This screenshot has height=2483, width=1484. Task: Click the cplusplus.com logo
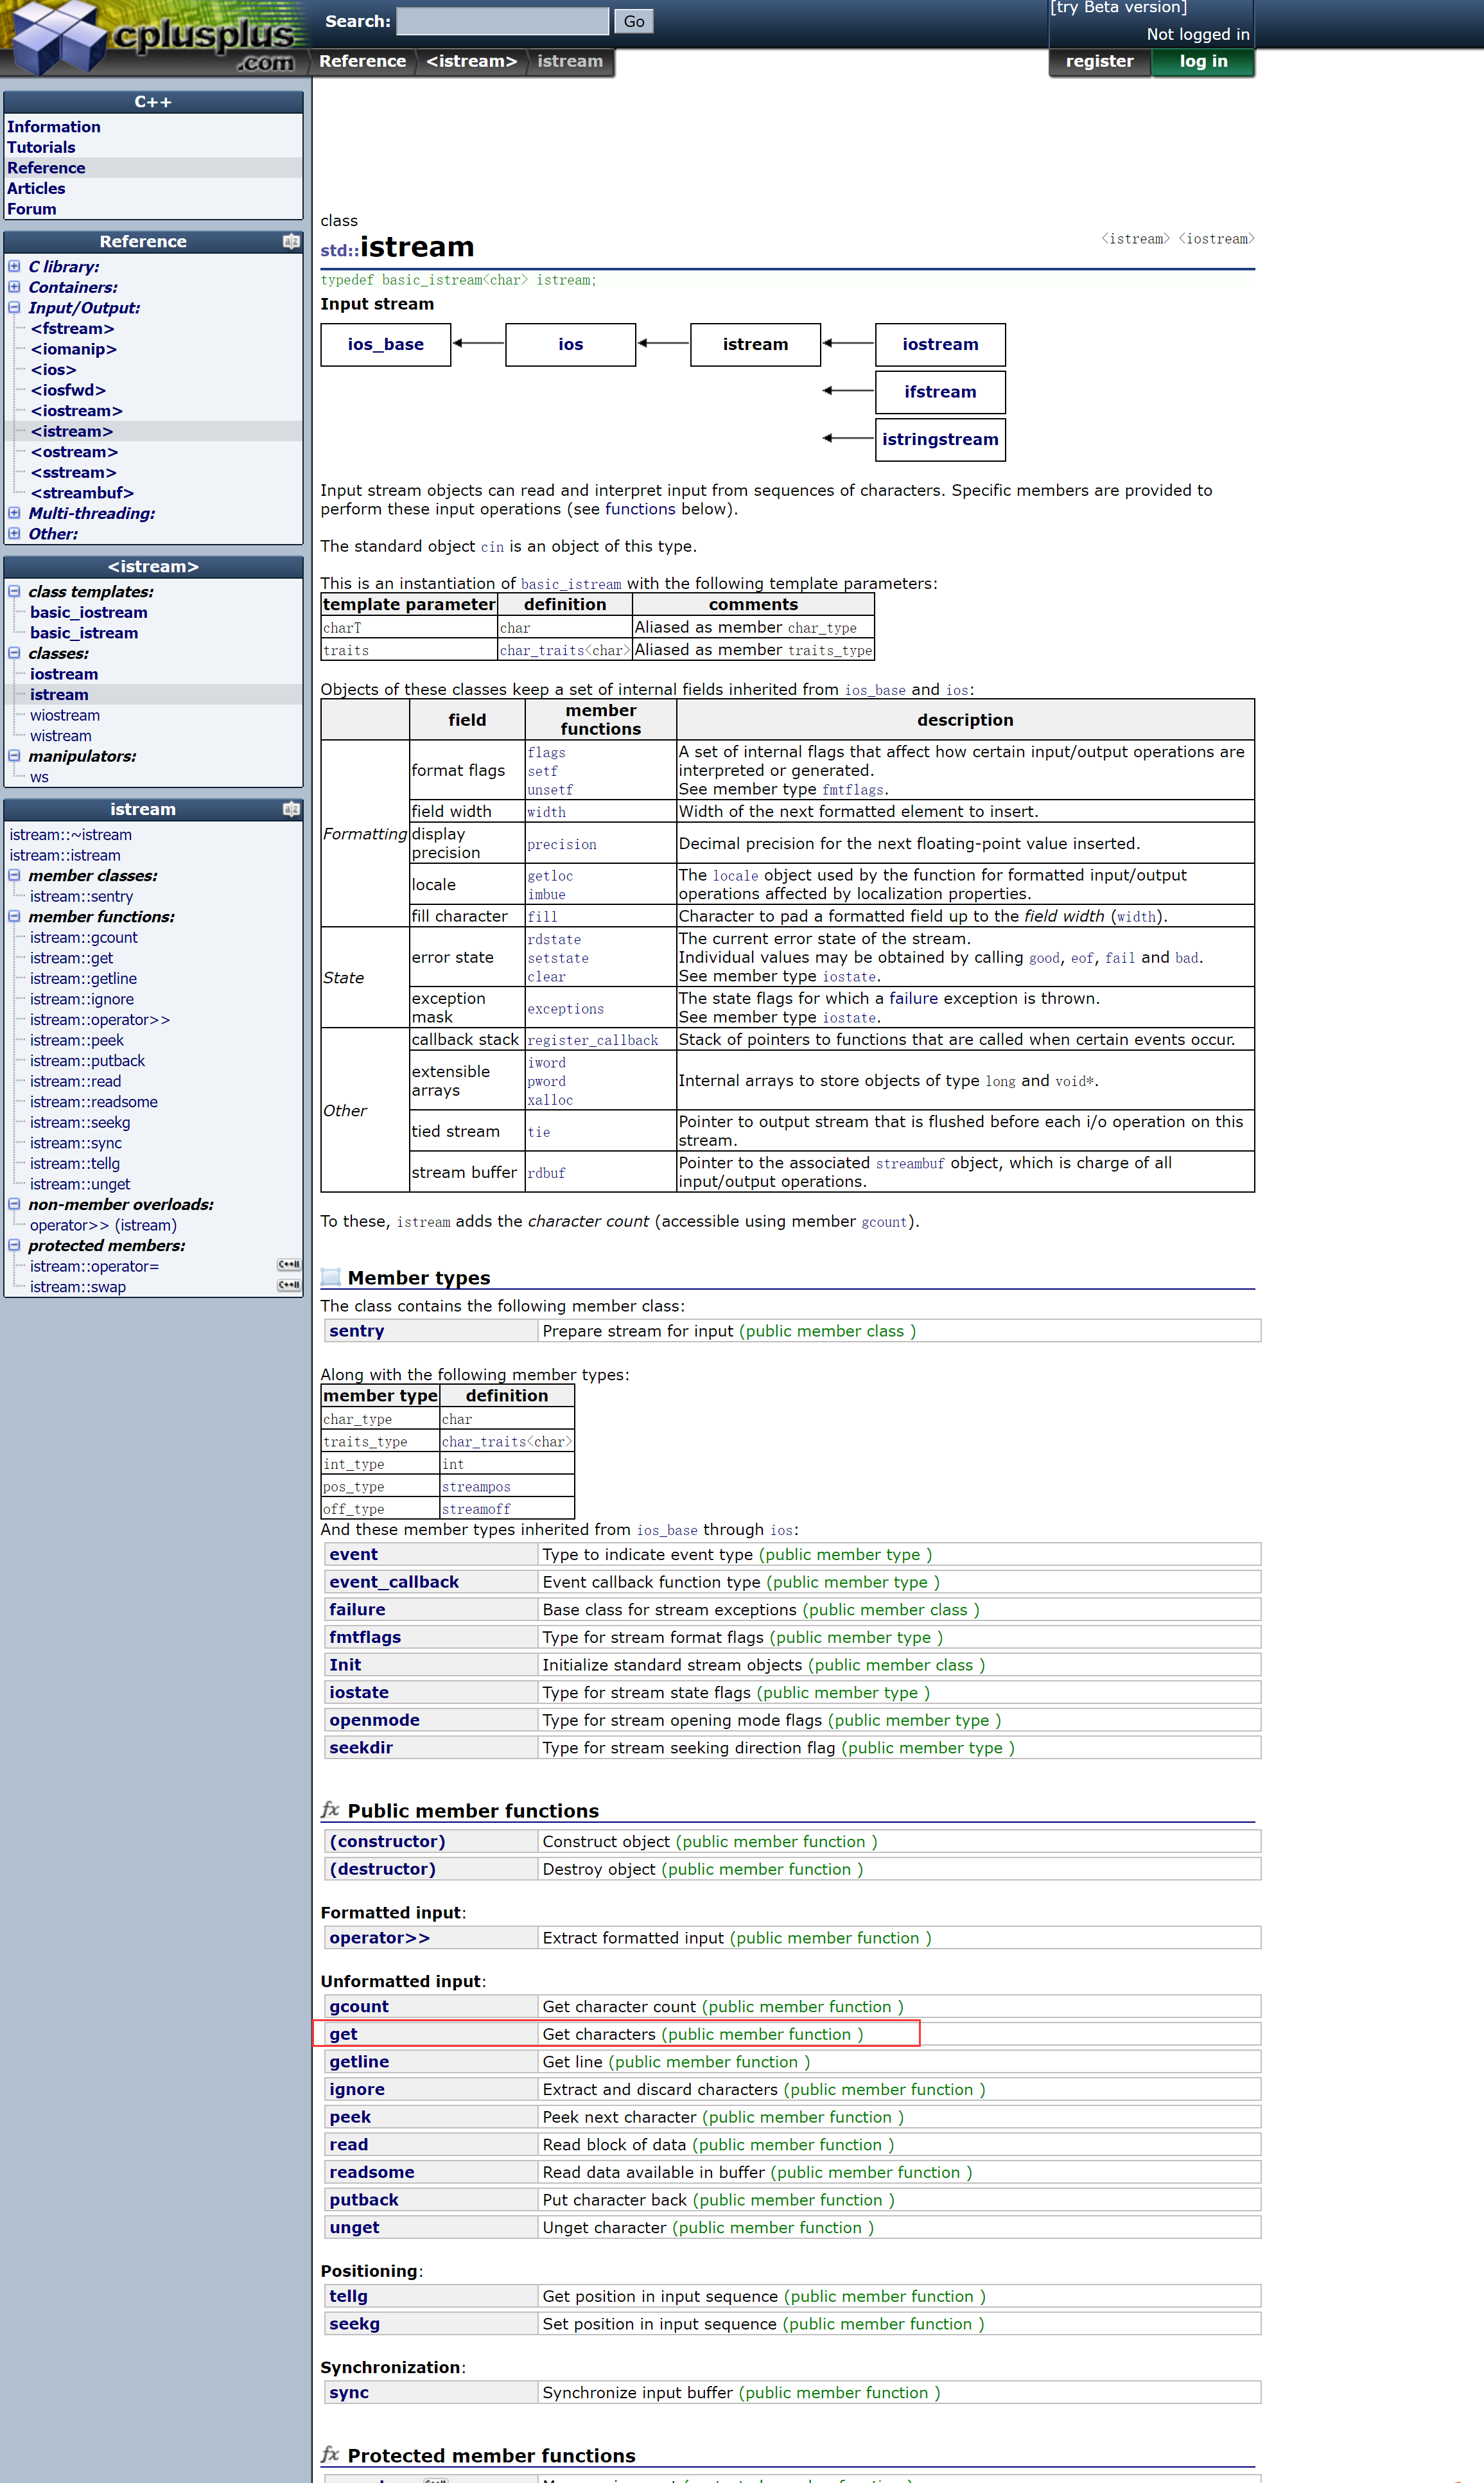(155, 37)
